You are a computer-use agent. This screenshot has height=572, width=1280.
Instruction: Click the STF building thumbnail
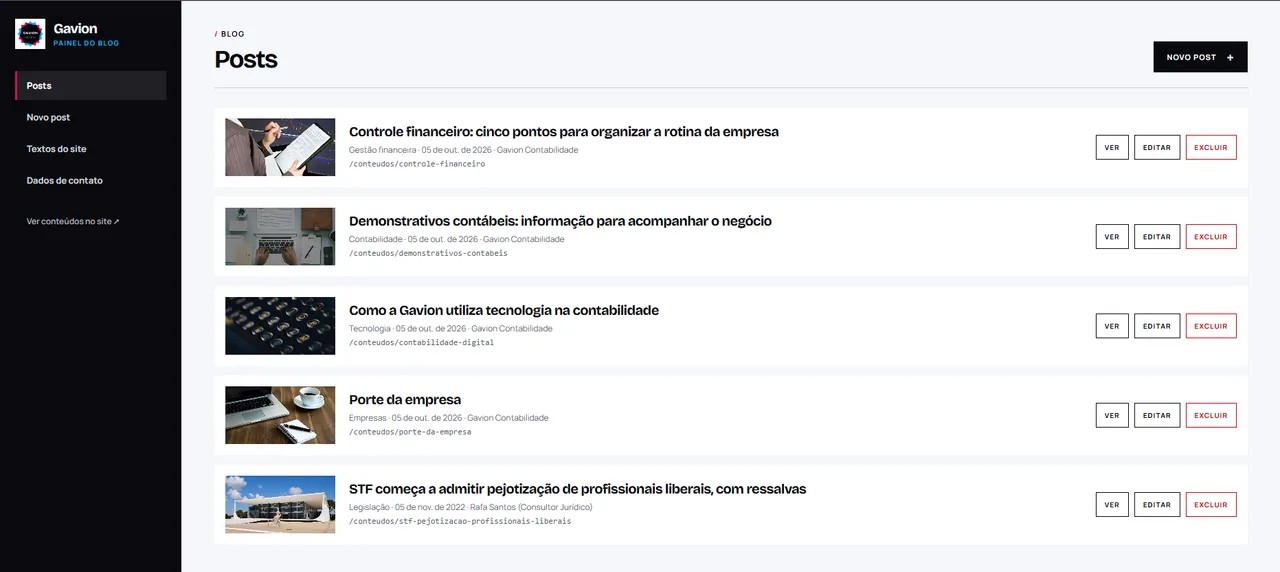coord(280,504)
